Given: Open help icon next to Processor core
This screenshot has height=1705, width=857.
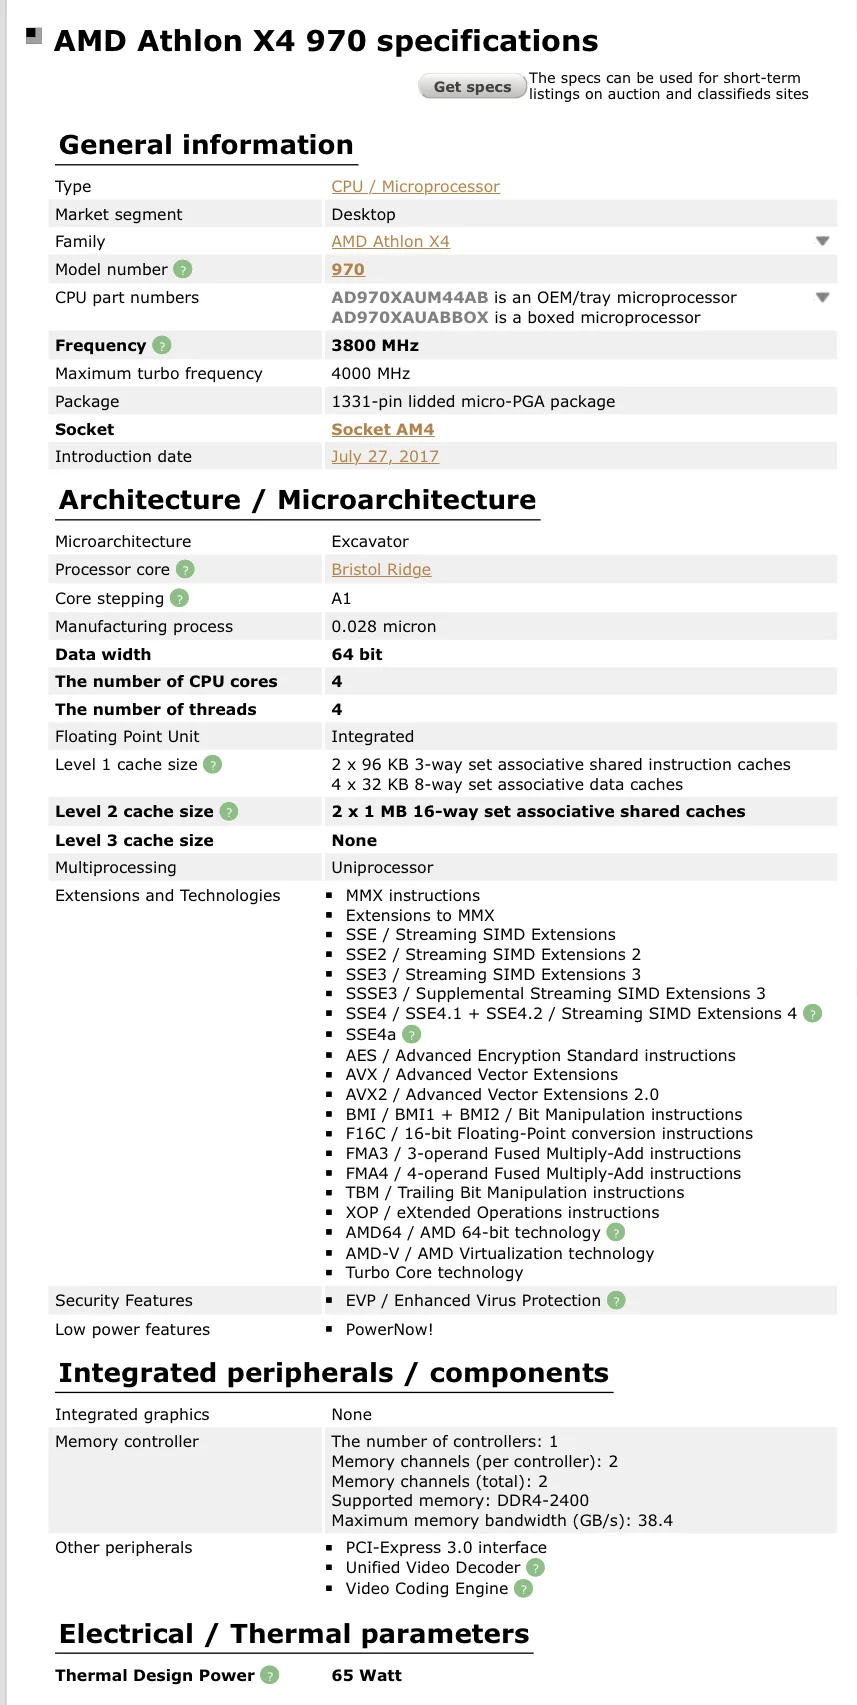Looking at the screenshot, I should click(x=185, y=569).
